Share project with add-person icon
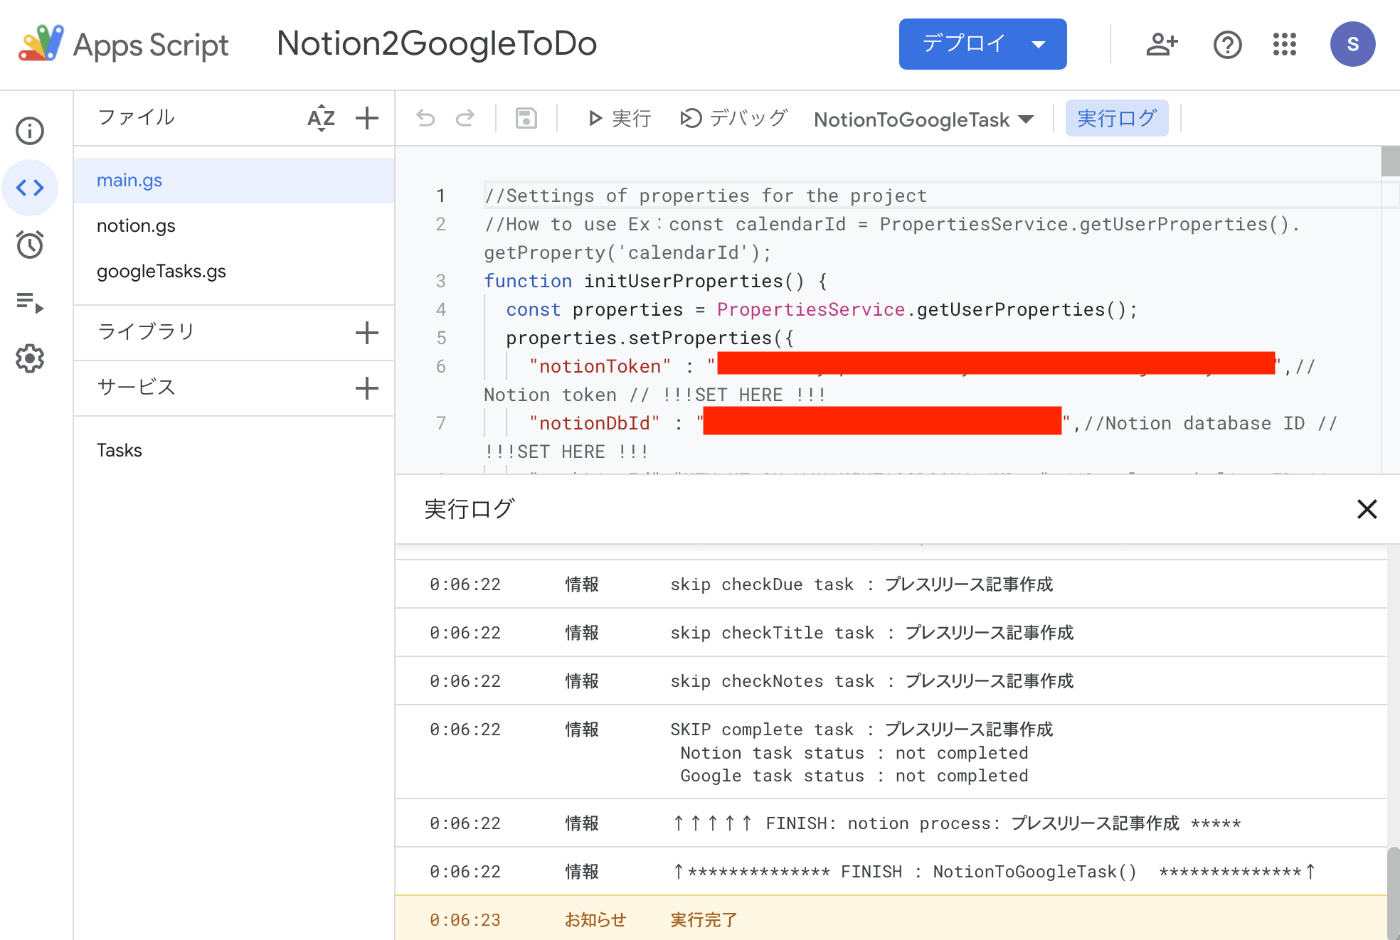 pos(1162,44)
